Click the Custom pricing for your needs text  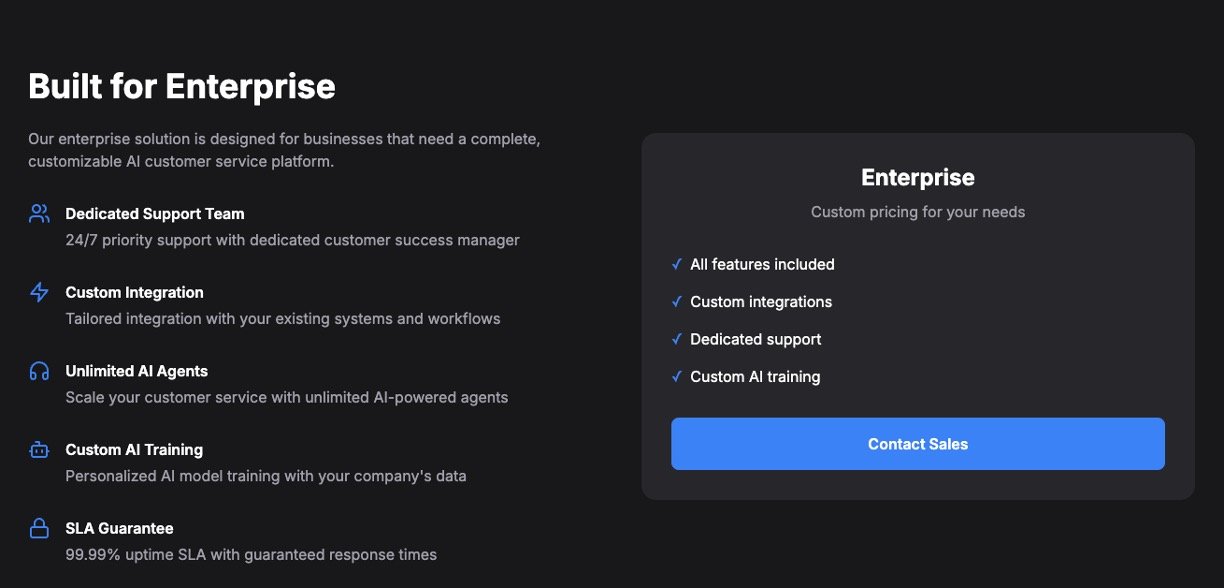coord(917,212)
